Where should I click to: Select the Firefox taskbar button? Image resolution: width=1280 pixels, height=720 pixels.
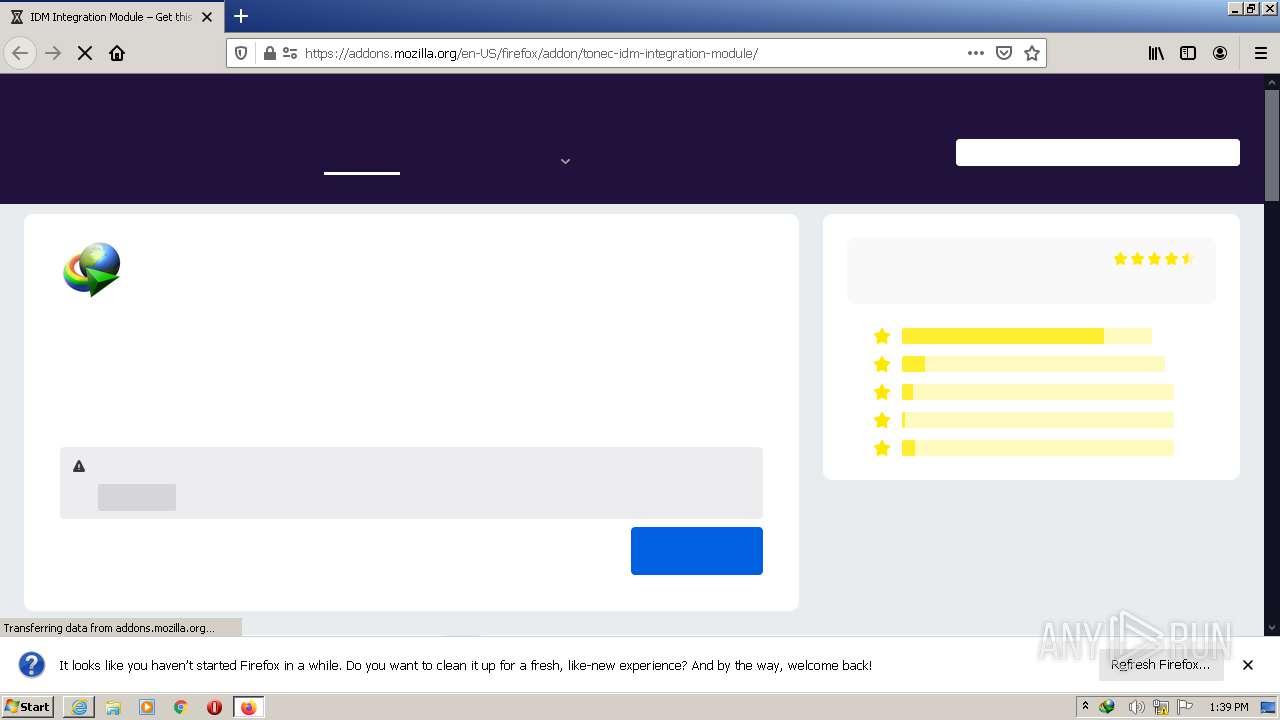click(248, 707)
